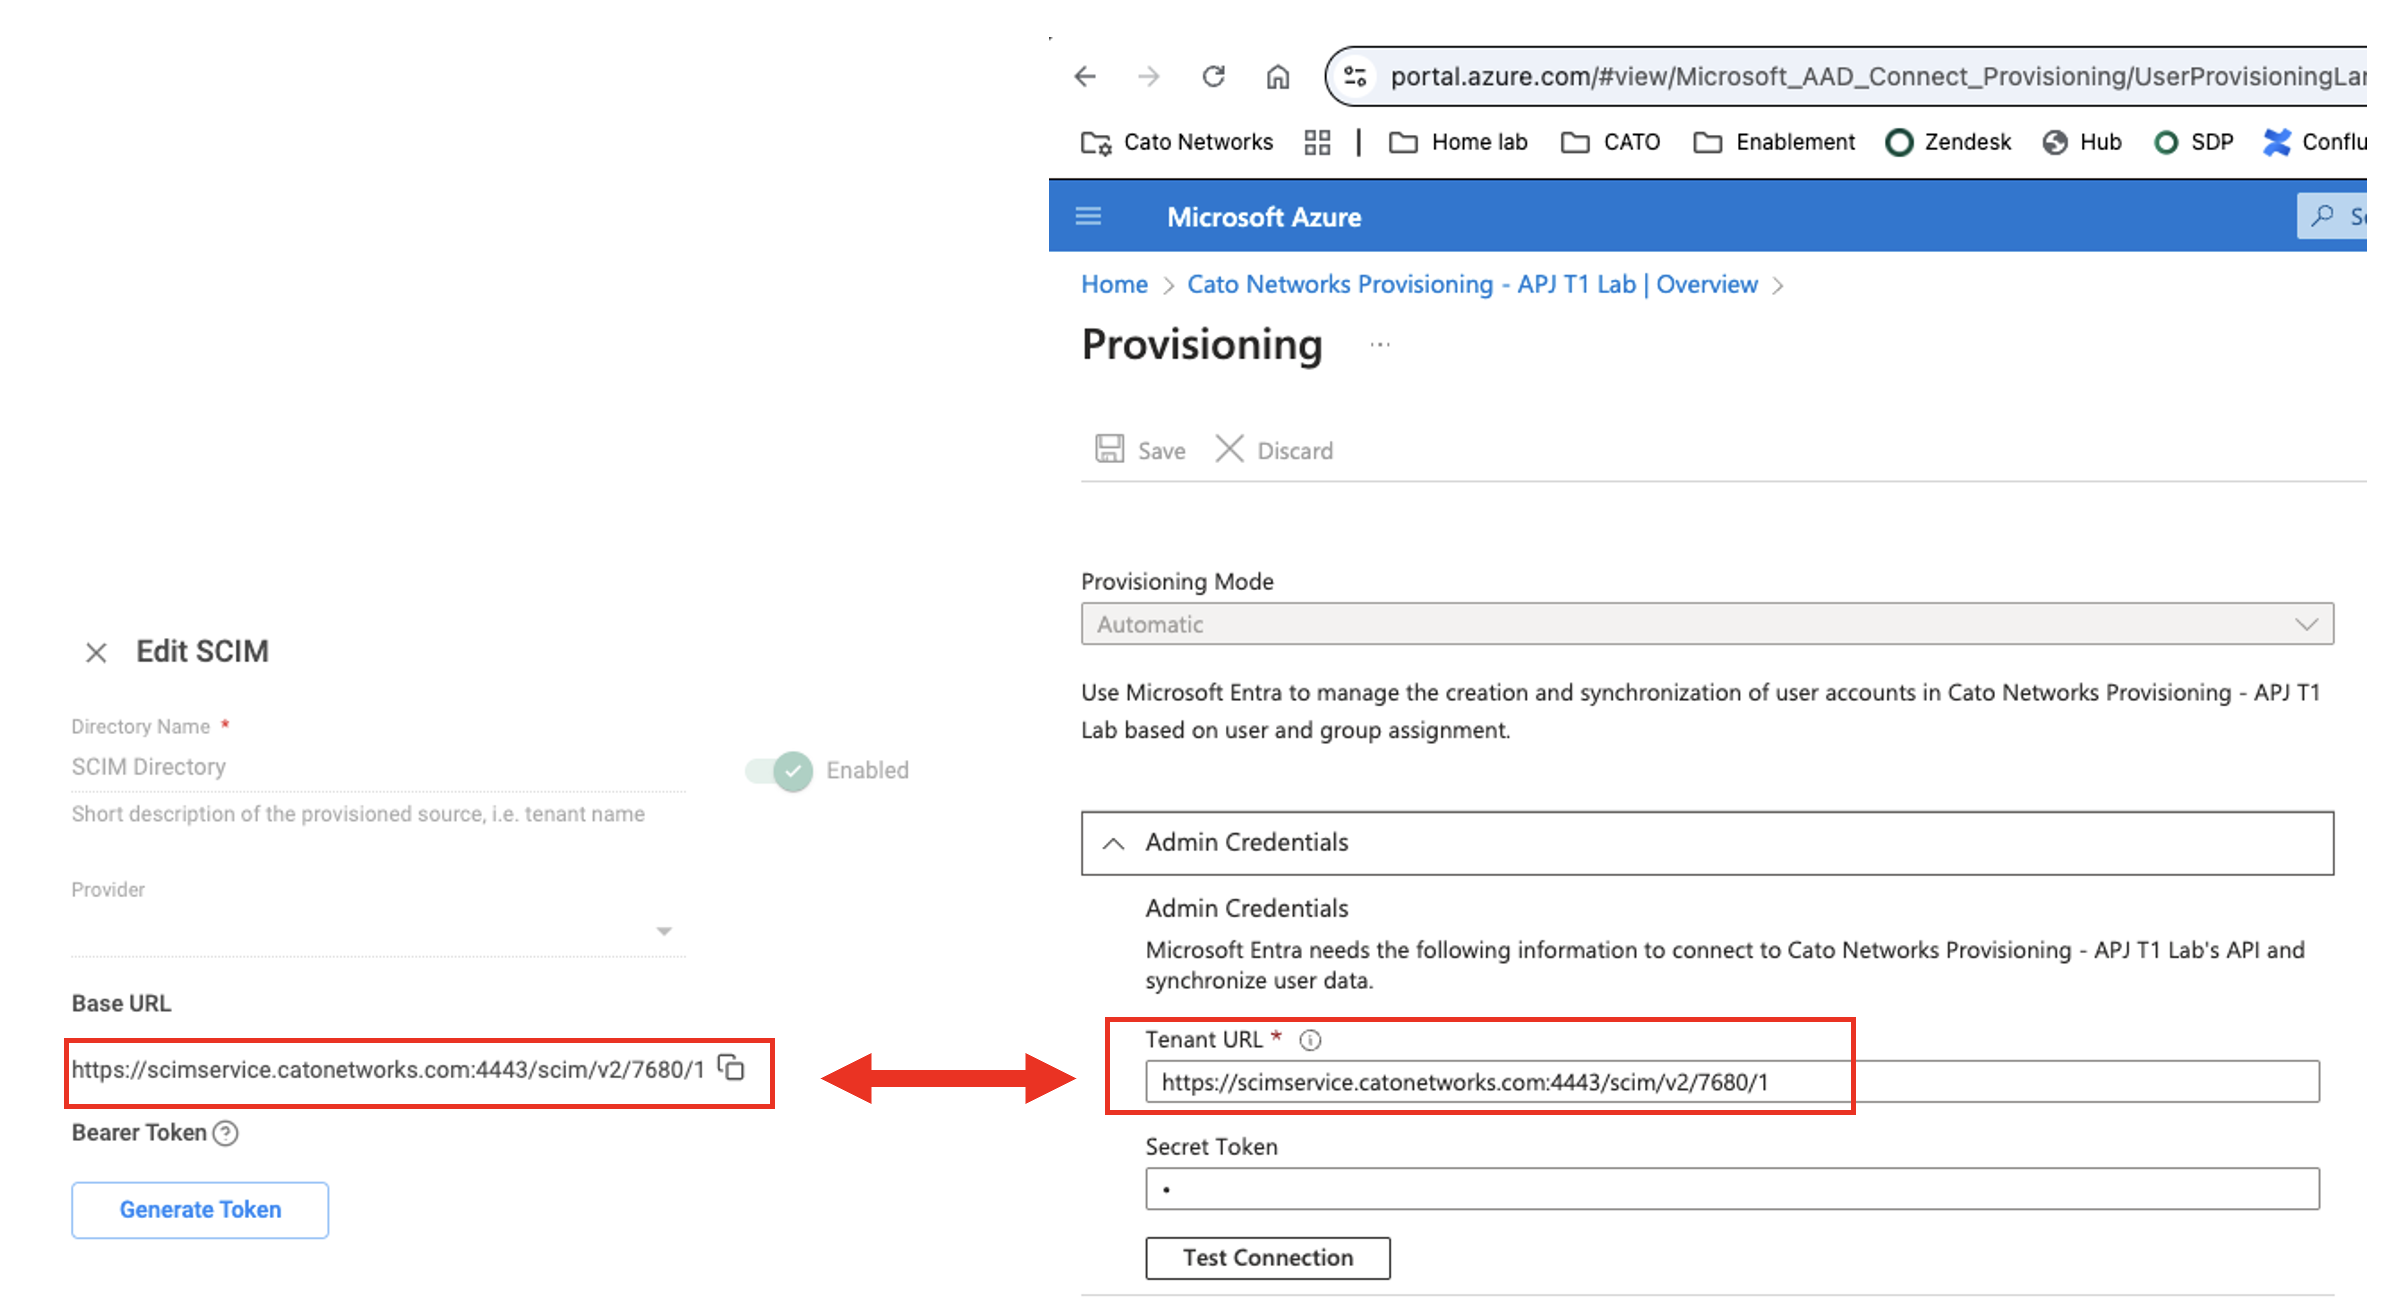Click the Generate Token button

coord(199,1209)
